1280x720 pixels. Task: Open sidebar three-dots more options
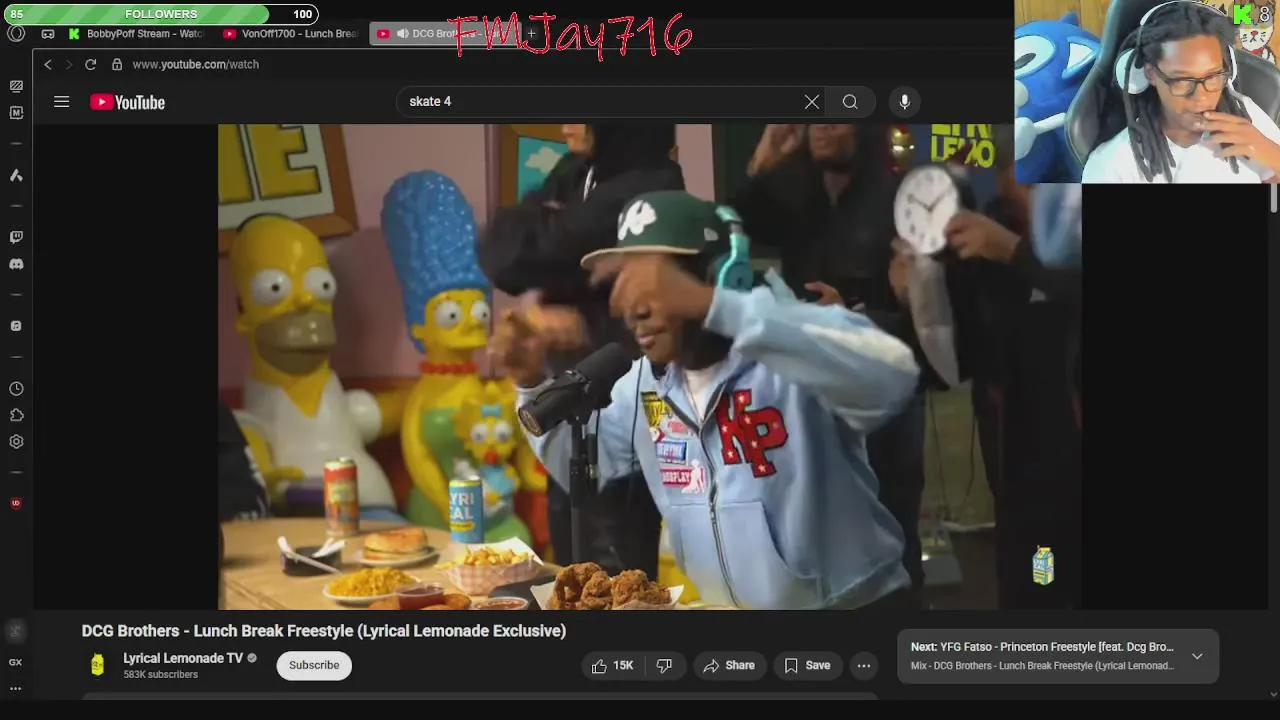(x=16, y=688)
